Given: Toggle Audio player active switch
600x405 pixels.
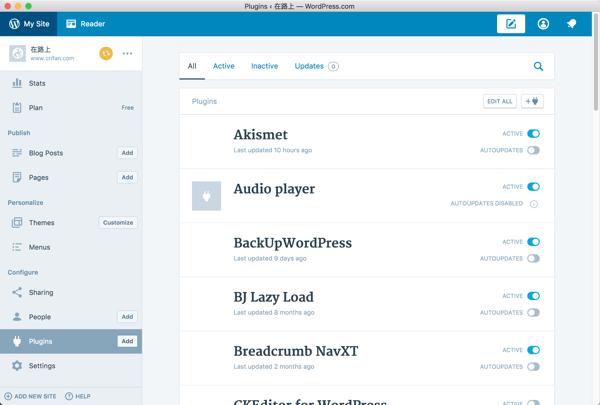Looking at the screenshot, I should [x=533, y=187].
